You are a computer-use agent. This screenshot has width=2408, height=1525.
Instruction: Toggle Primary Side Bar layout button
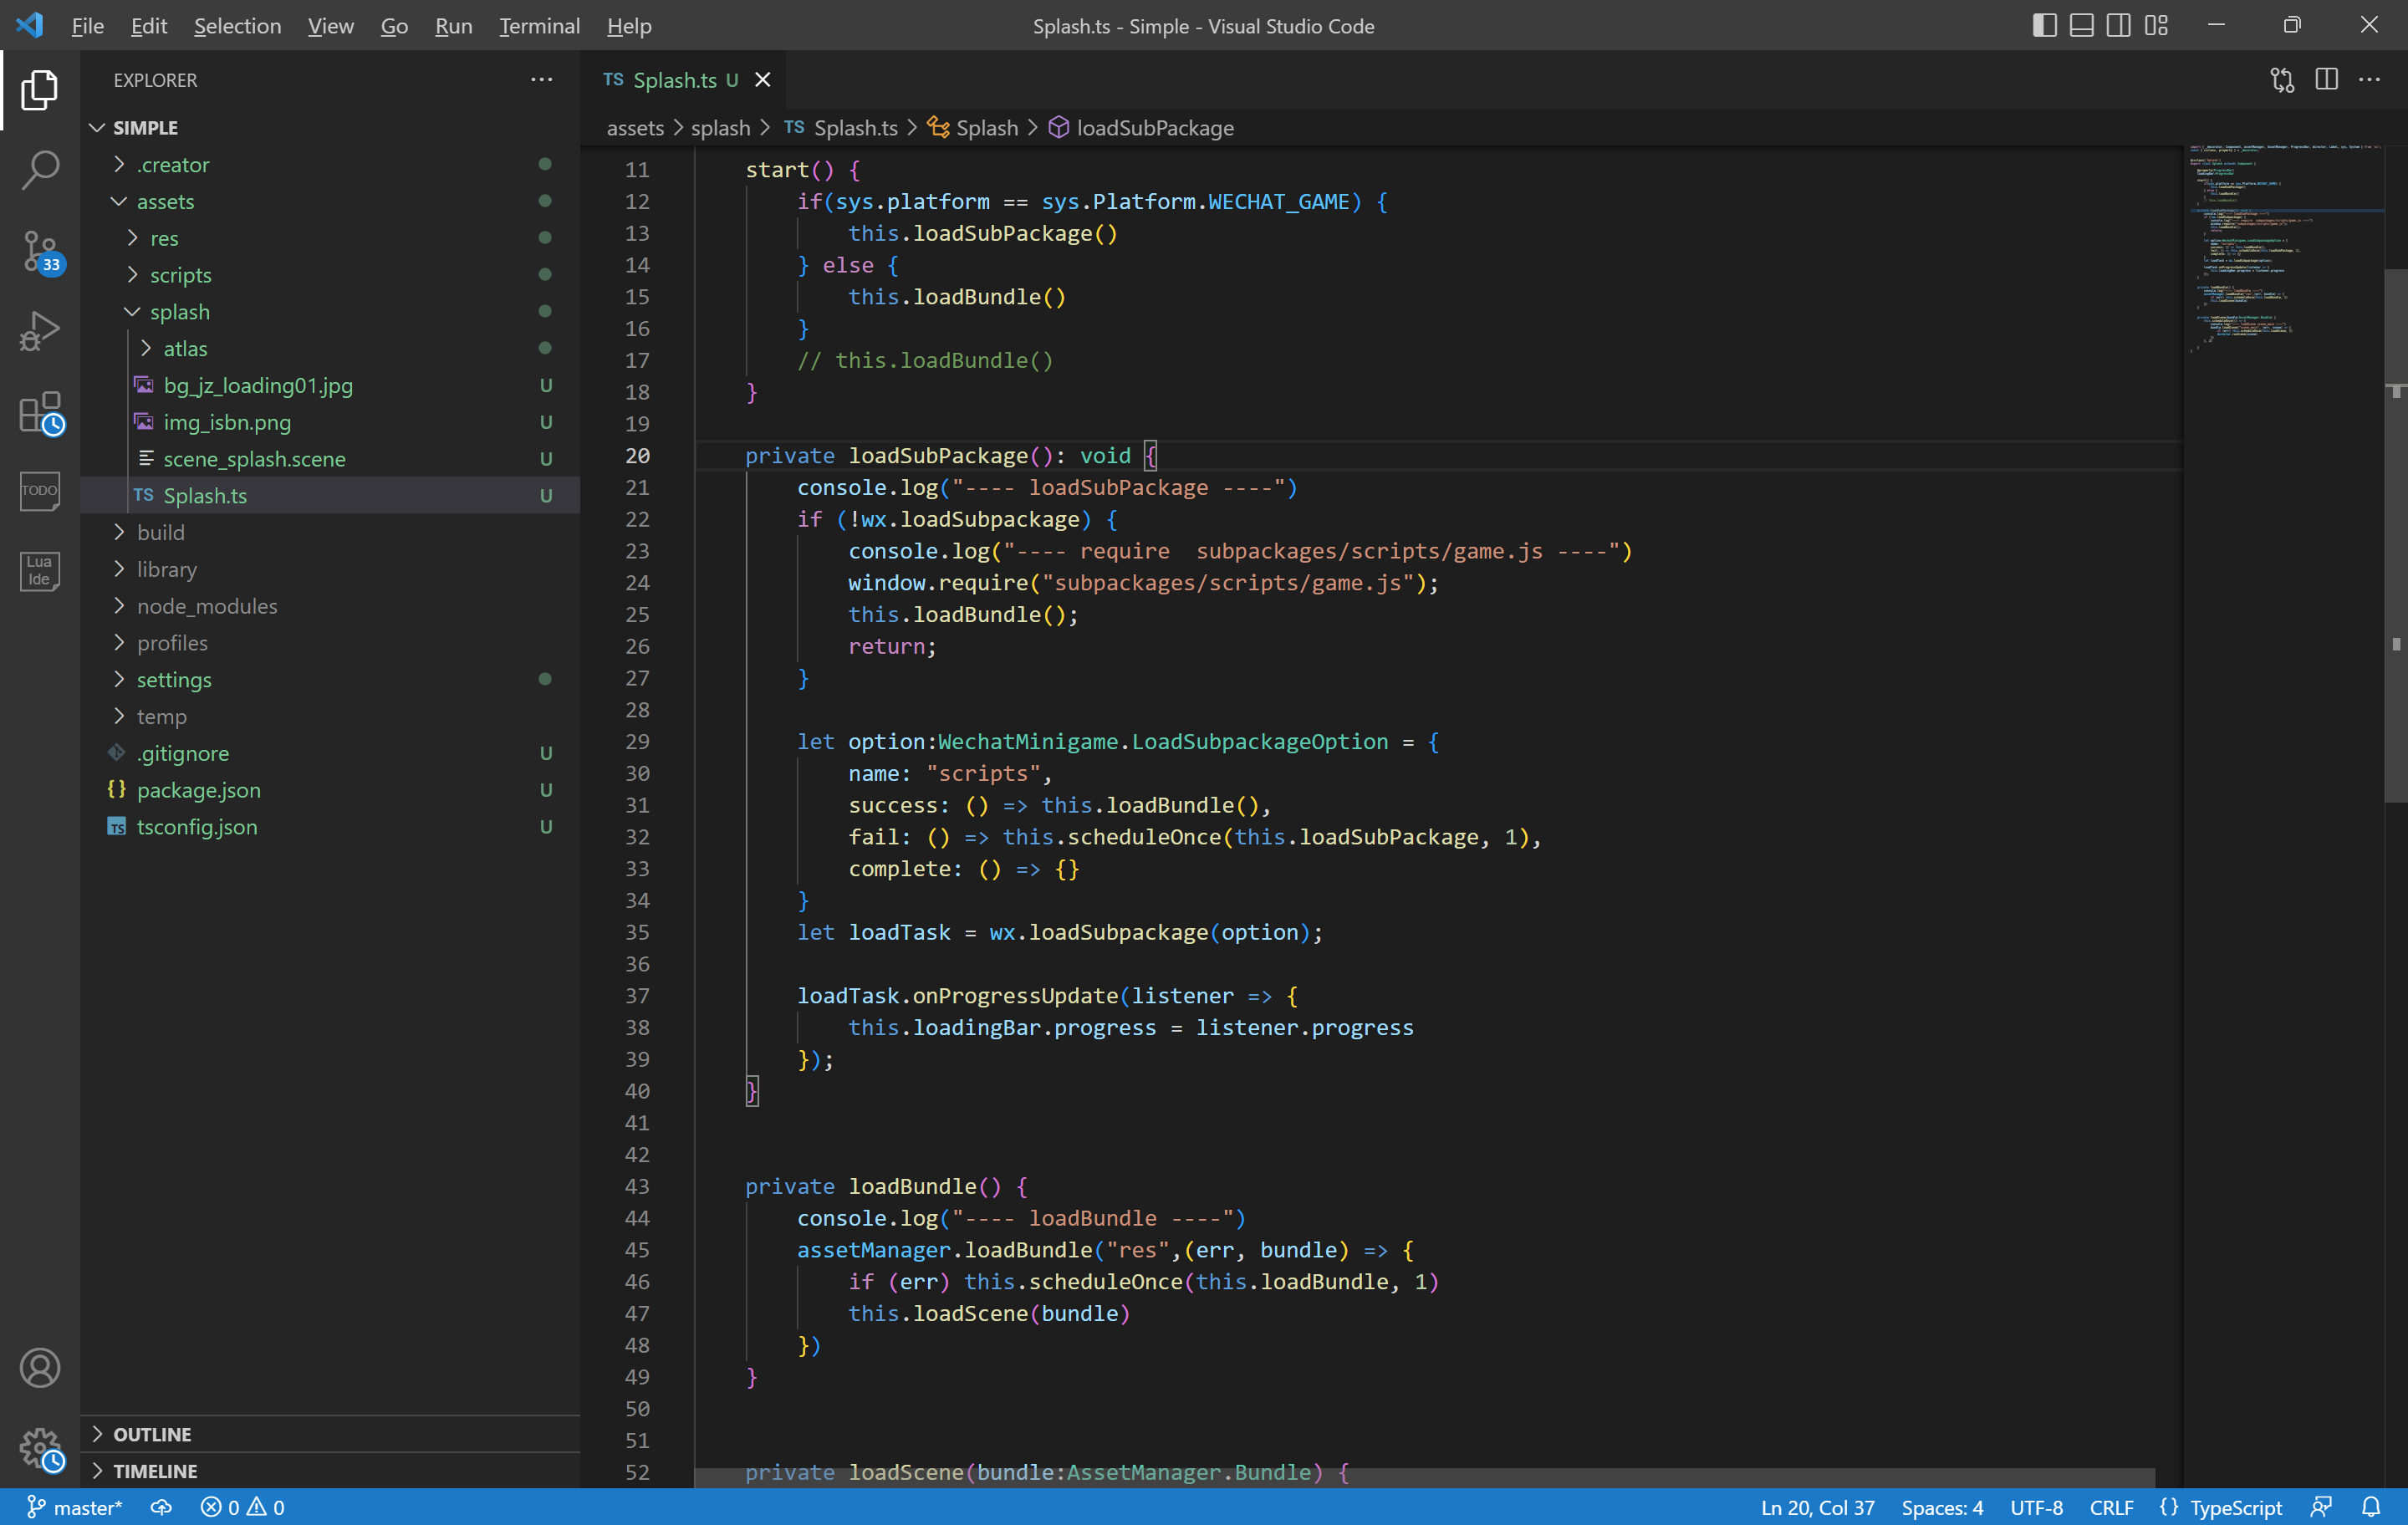pos(2044,26)
